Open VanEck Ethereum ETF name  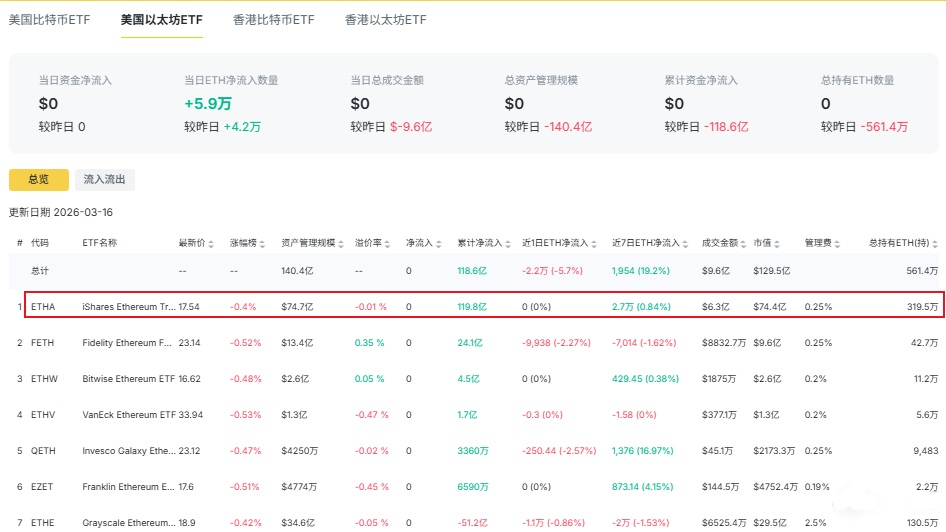[129, 415]
